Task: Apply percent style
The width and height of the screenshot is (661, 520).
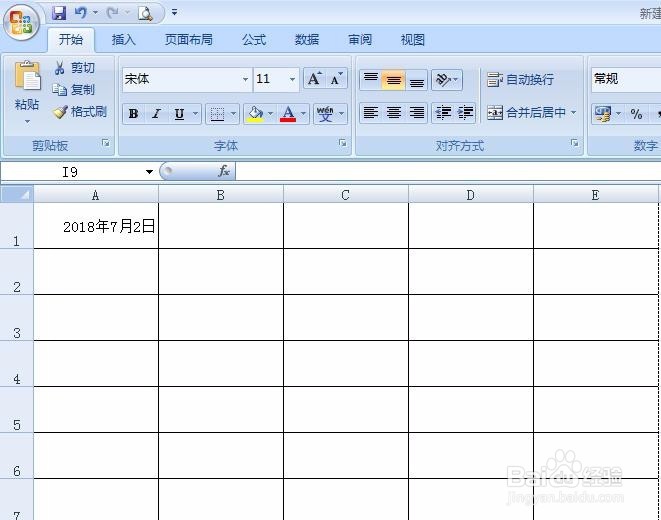Action: point(636,114)
